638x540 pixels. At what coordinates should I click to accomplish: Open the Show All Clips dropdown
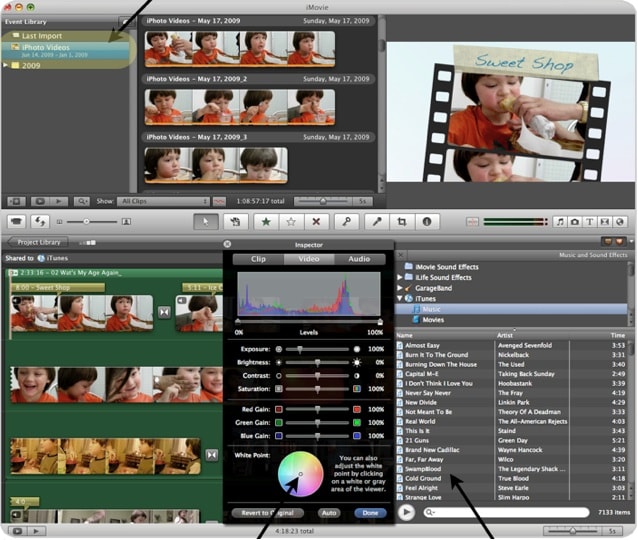click(163, 201)
